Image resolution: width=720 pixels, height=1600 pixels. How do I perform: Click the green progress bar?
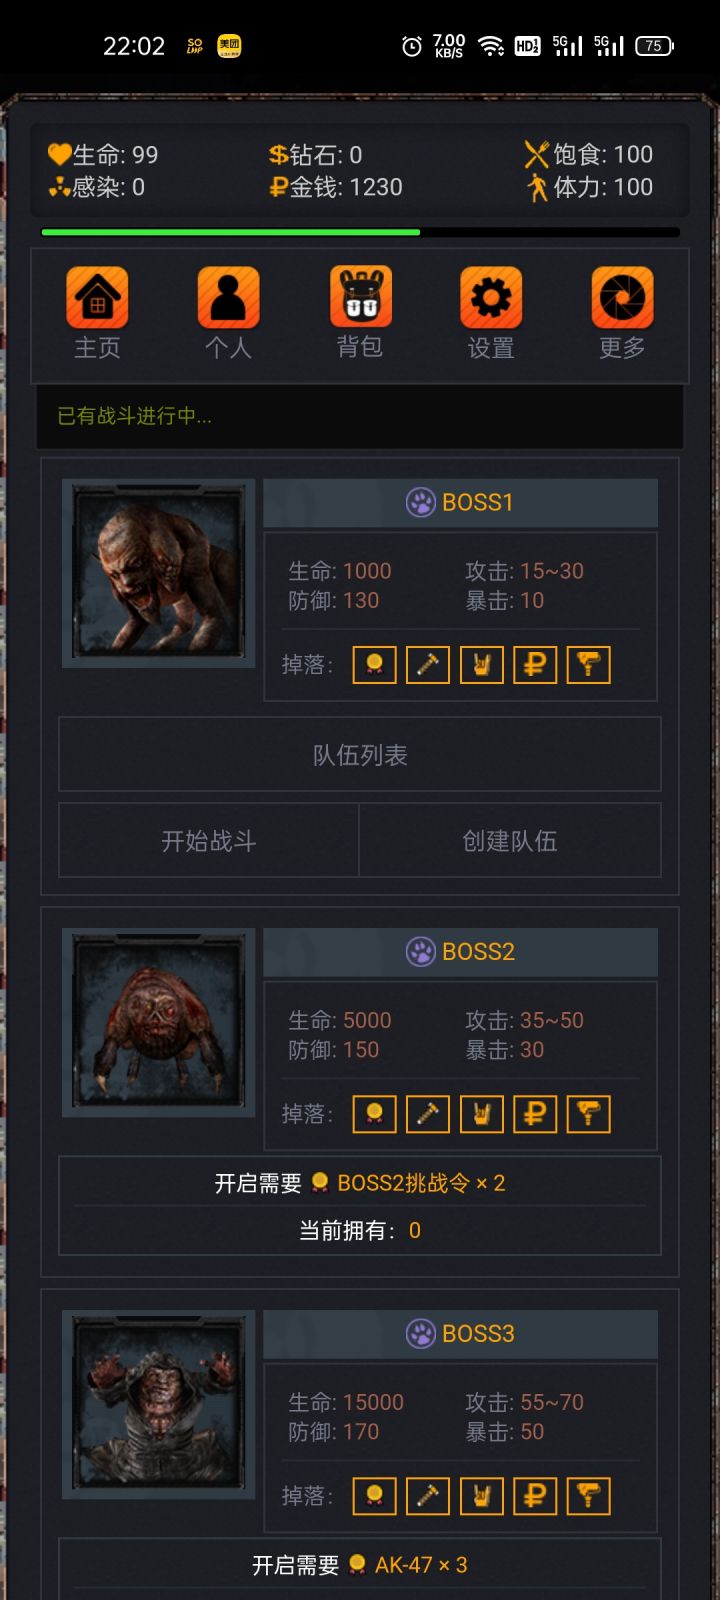[231, 232]
